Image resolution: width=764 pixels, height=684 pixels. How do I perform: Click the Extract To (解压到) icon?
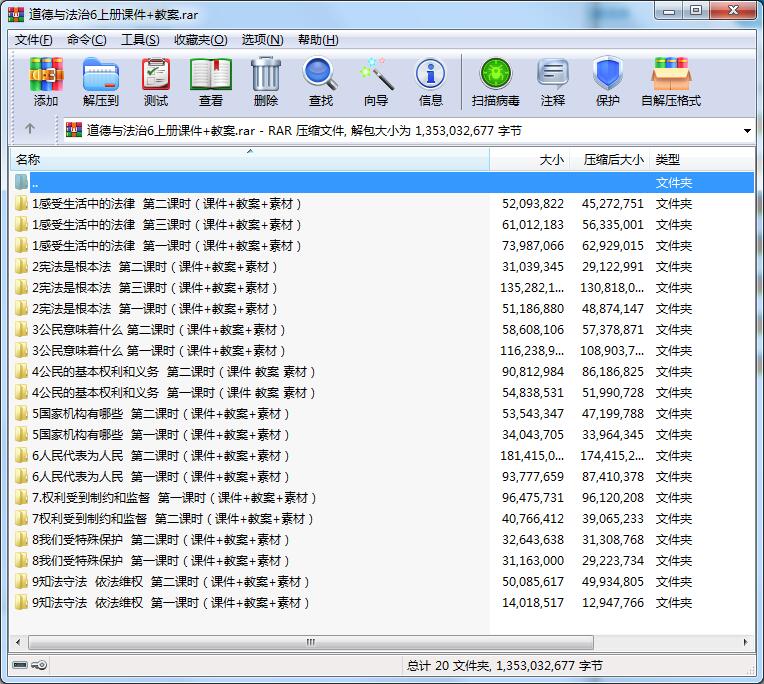coord(101,81)
